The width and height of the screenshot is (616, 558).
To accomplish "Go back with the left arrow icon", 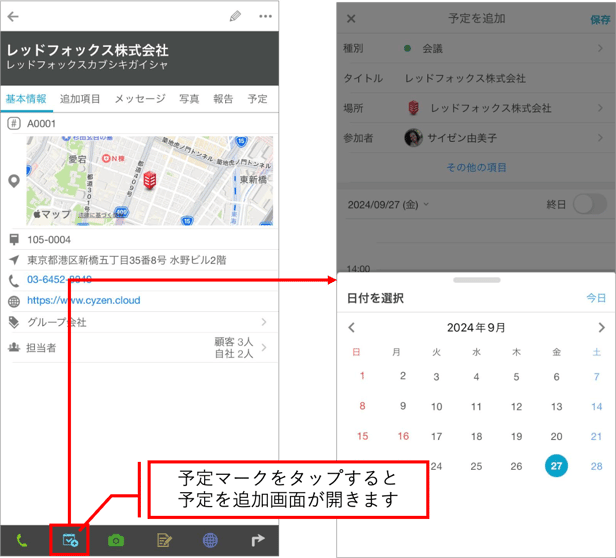I will click(13, 17).
